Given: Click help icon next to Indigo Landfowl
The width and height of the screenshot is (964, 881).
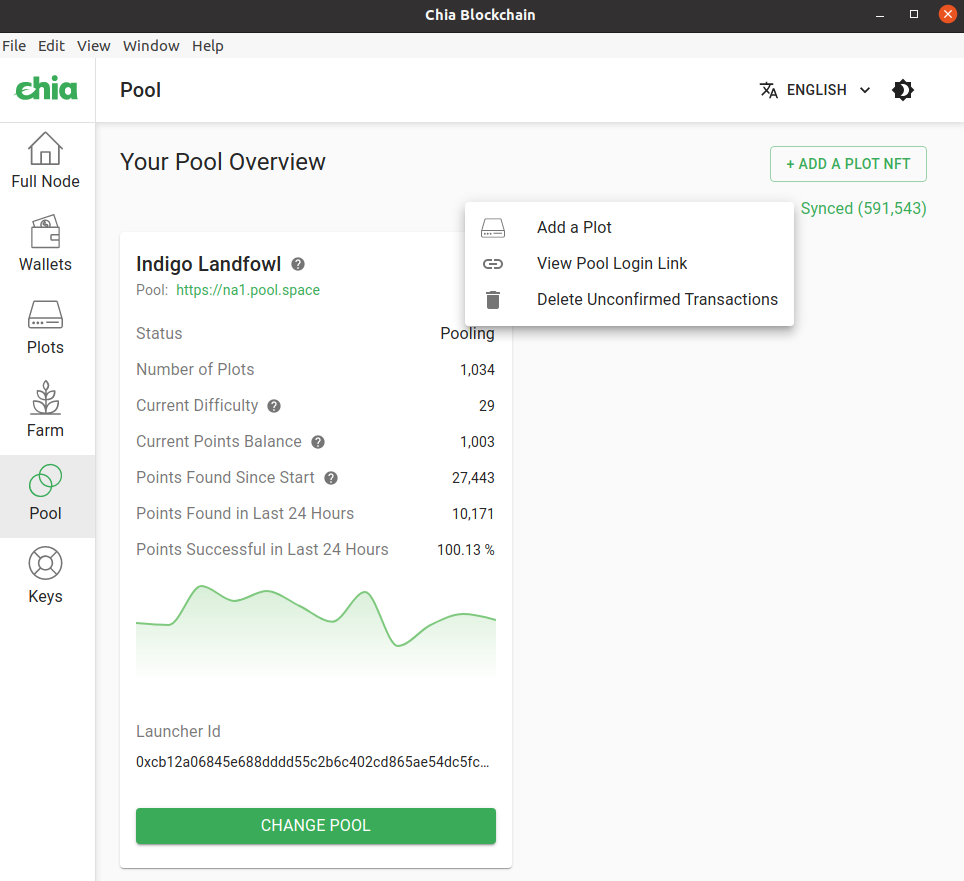Looking at the screenshot, I should point(298,264).
